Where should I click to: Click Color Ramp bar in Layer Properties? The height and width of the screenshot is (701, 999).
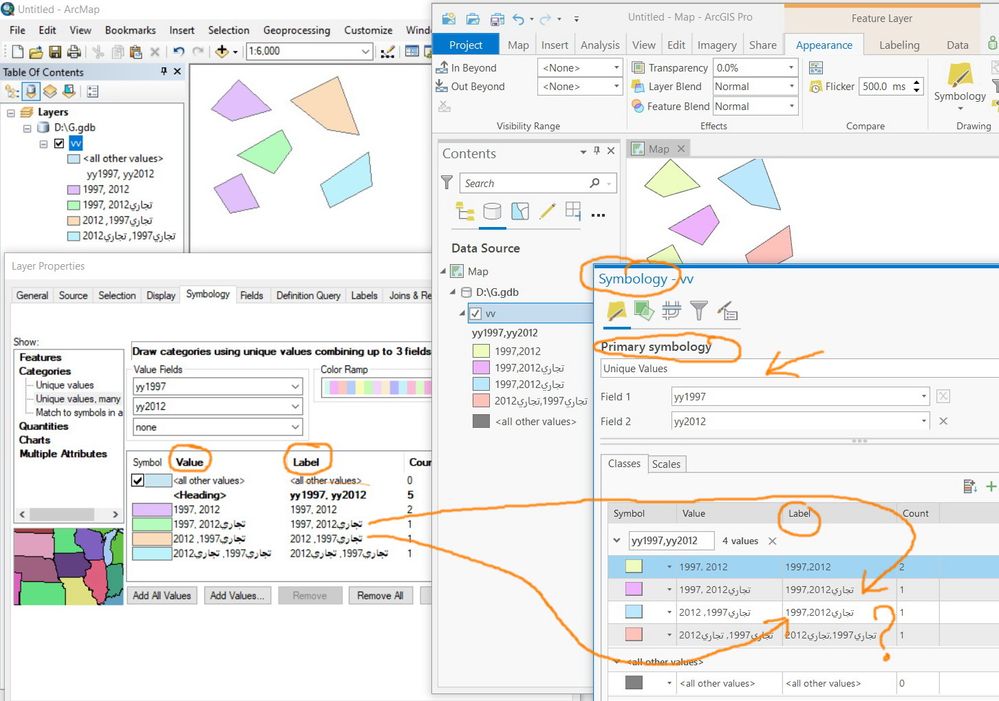tap(376, 387)
